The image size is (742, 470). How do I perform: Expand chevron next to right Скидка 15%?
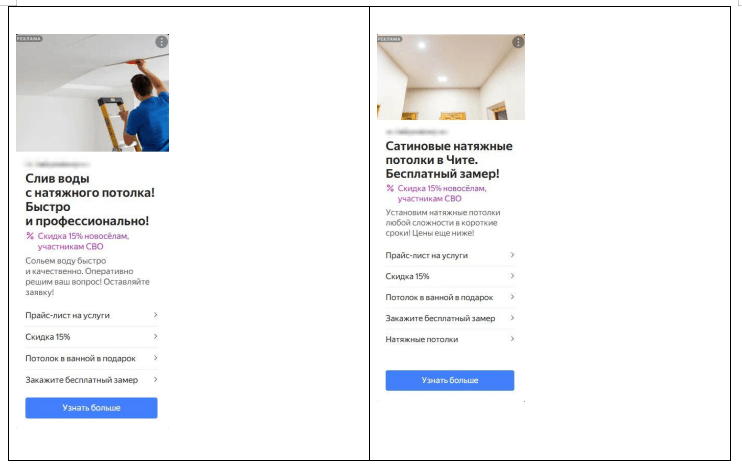[512, 275]
